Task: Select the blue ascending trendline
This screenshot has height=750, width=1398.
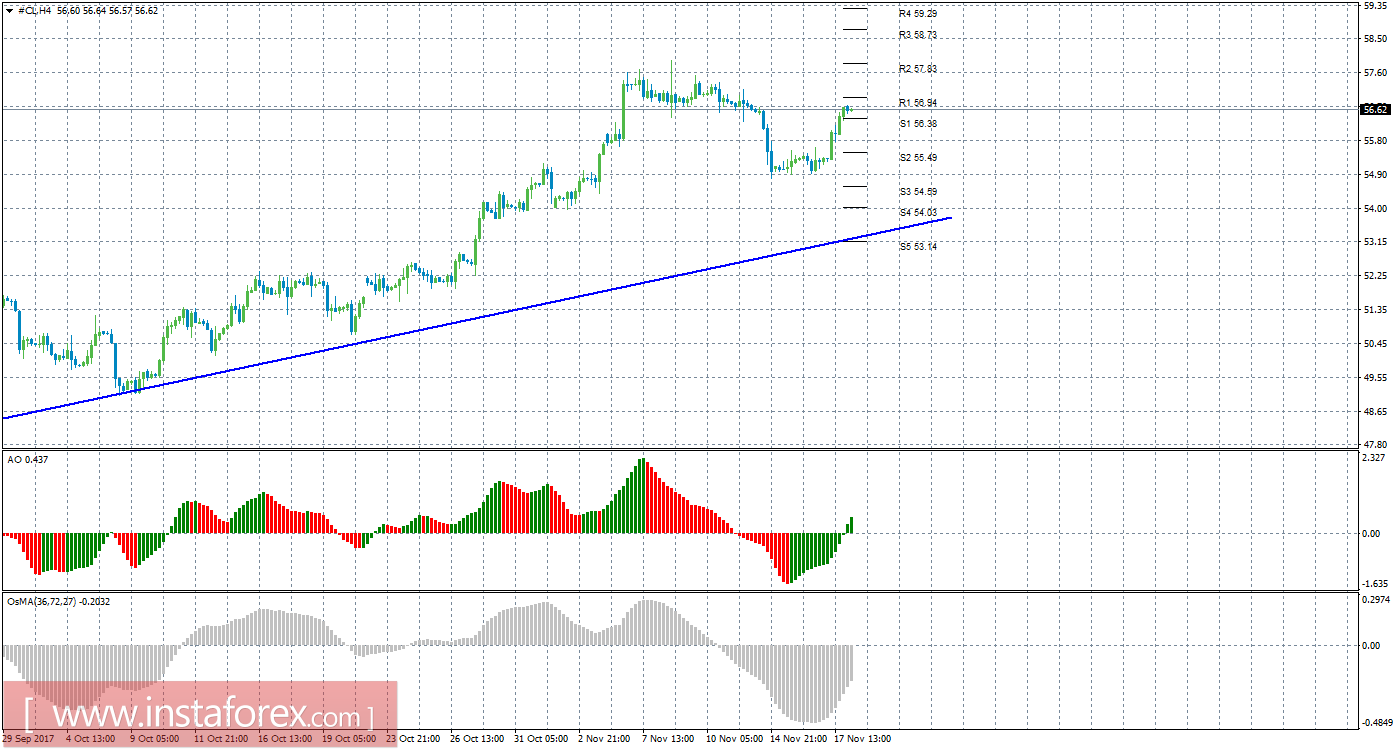Action: click(x=476, y=318)
